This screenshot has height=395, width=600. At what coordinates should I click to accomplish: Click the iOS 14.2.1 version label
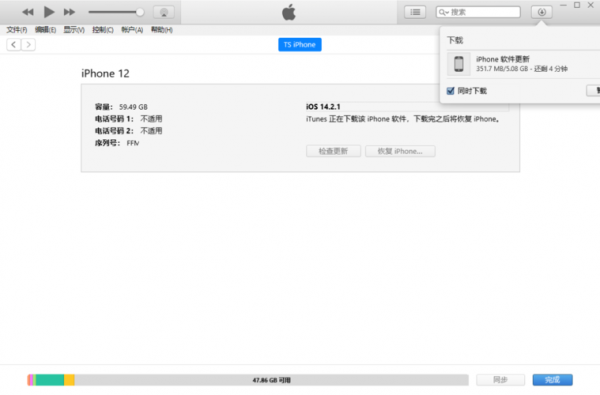(323, 107)
